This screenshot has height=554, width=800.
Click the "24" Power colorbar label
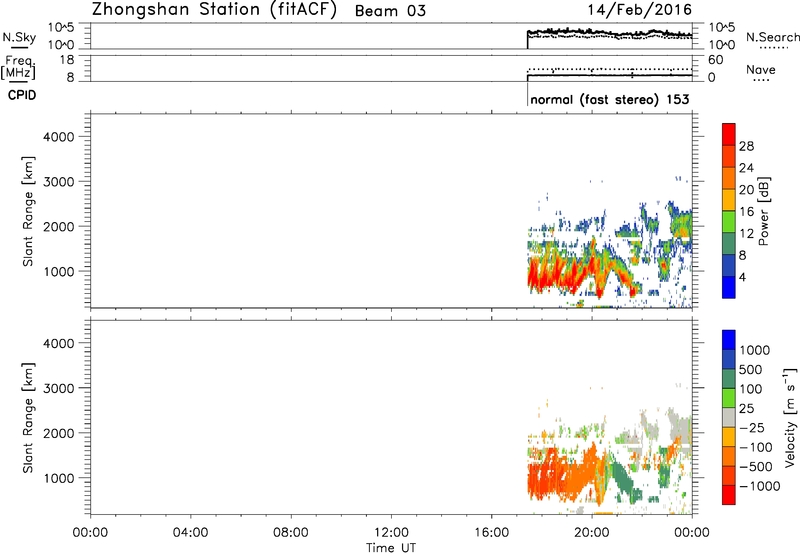tap(746, 168)
